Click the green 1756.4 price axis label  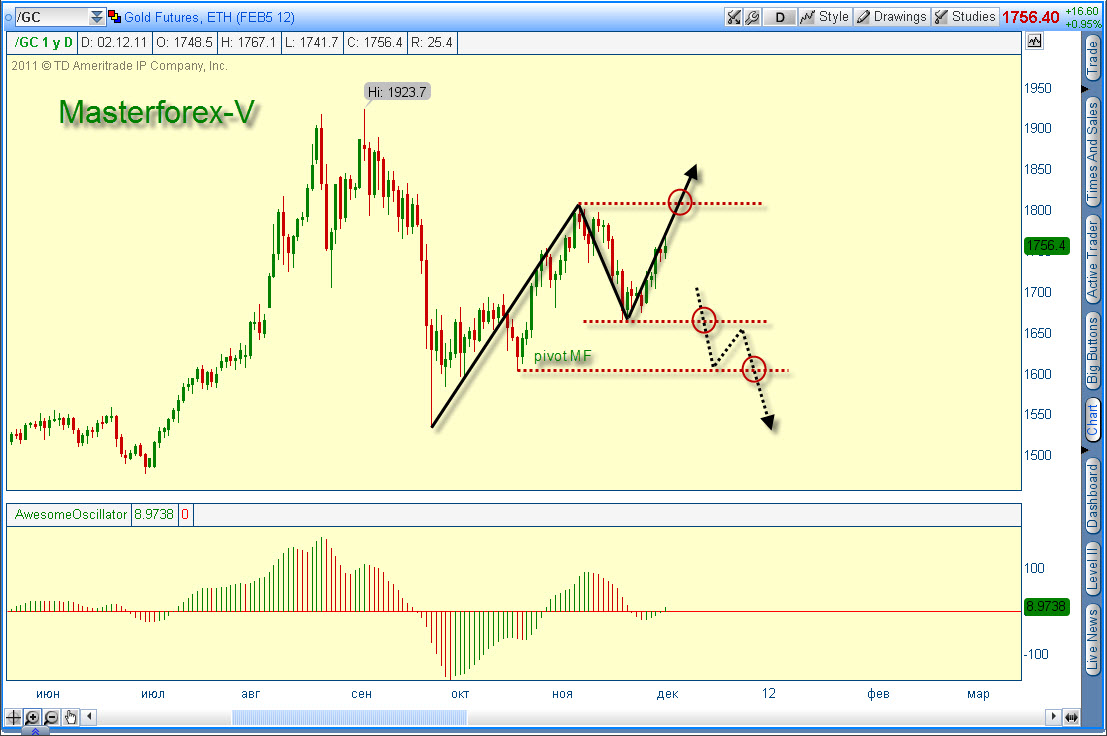(1047, 246)
